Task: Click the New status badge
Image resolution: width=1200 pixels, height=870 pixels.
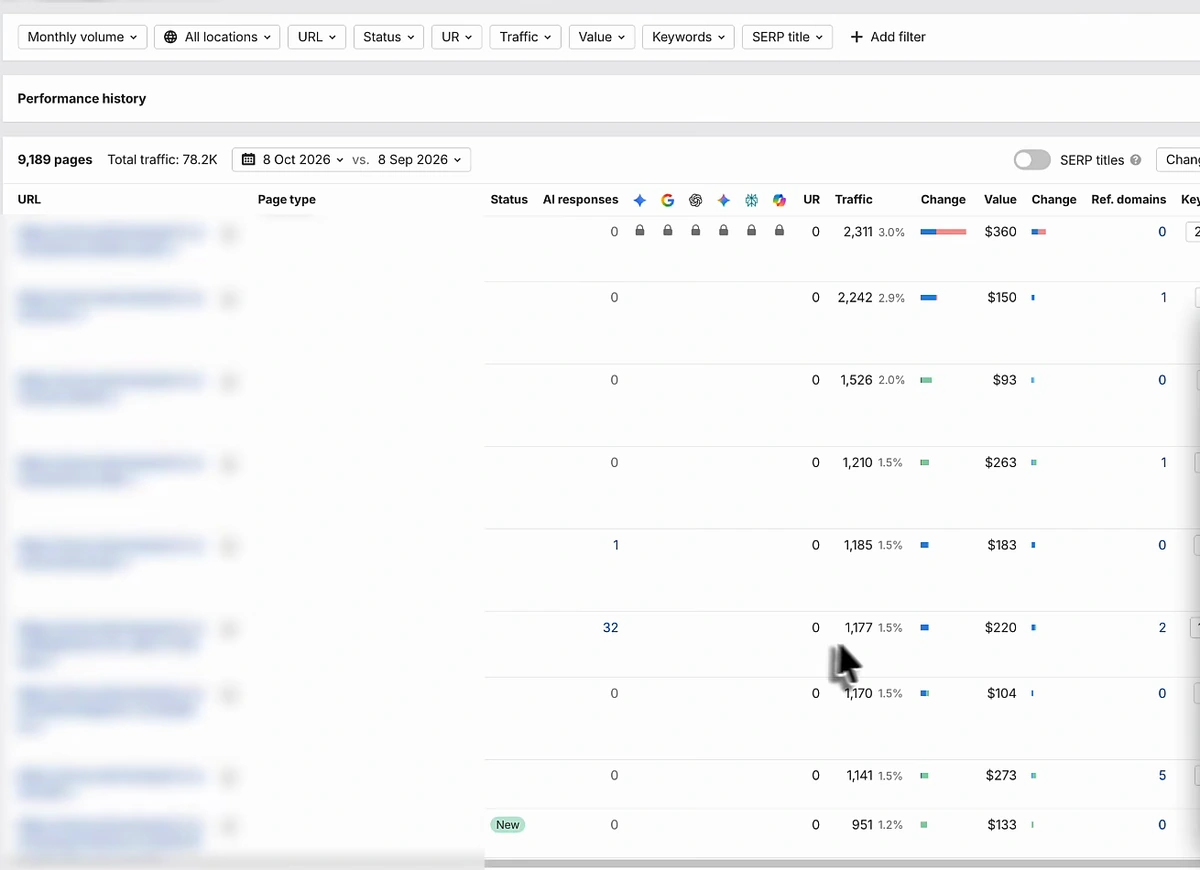Action: click(x=508, y=825)
